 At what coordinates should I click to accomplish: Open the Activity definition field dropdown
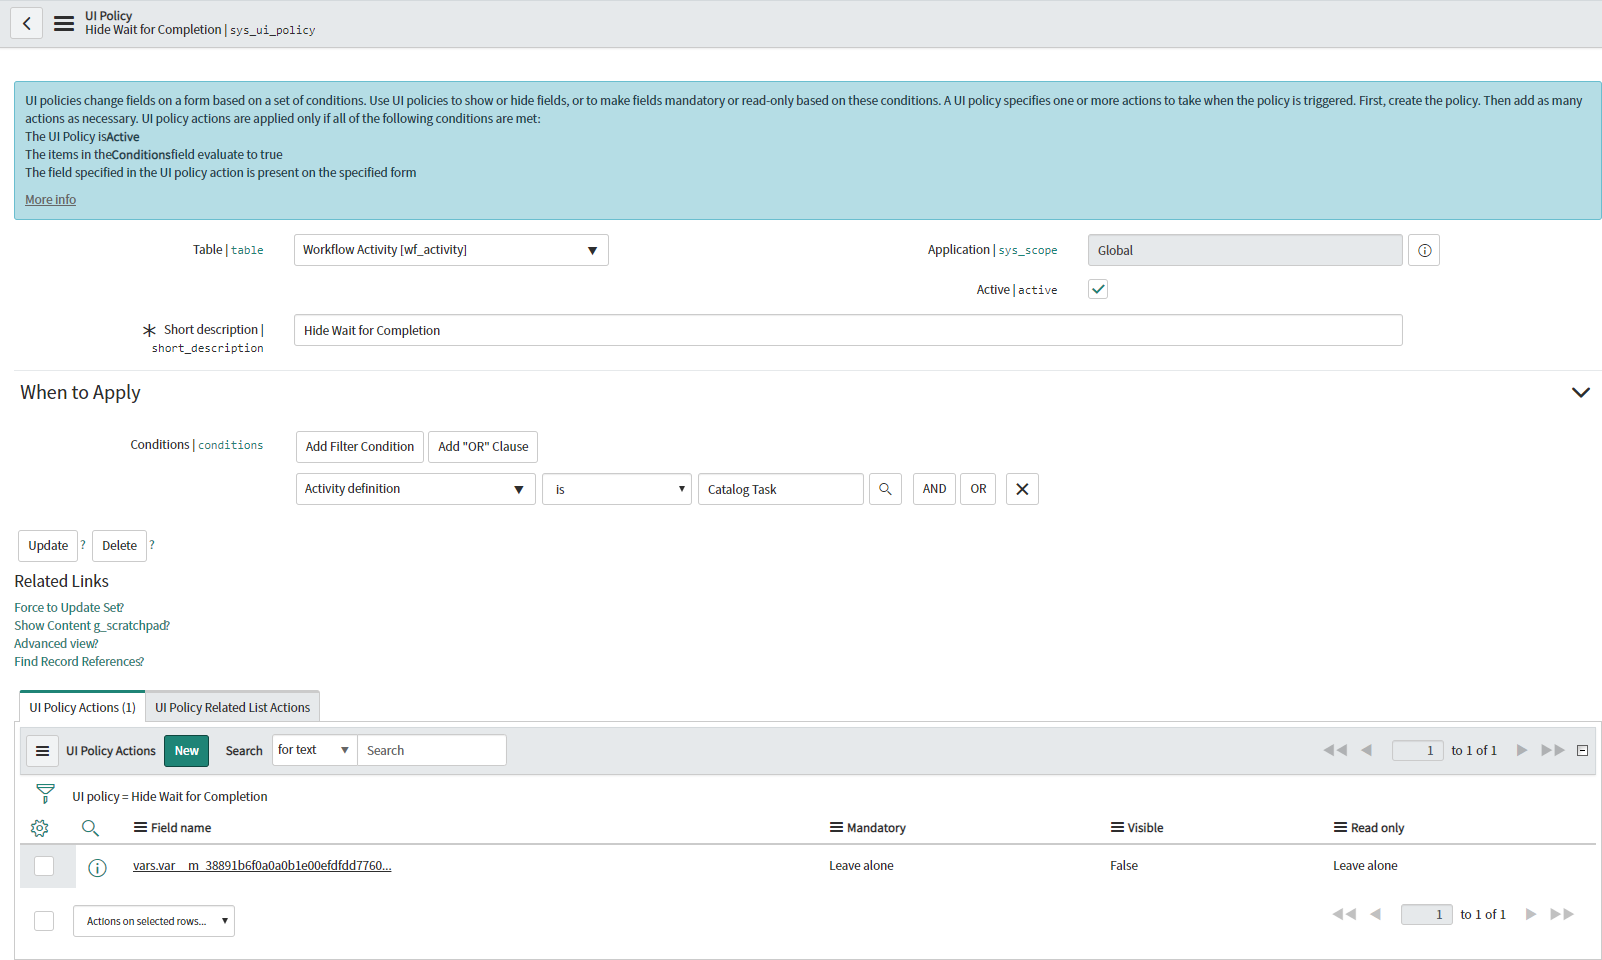coord(416,489)
